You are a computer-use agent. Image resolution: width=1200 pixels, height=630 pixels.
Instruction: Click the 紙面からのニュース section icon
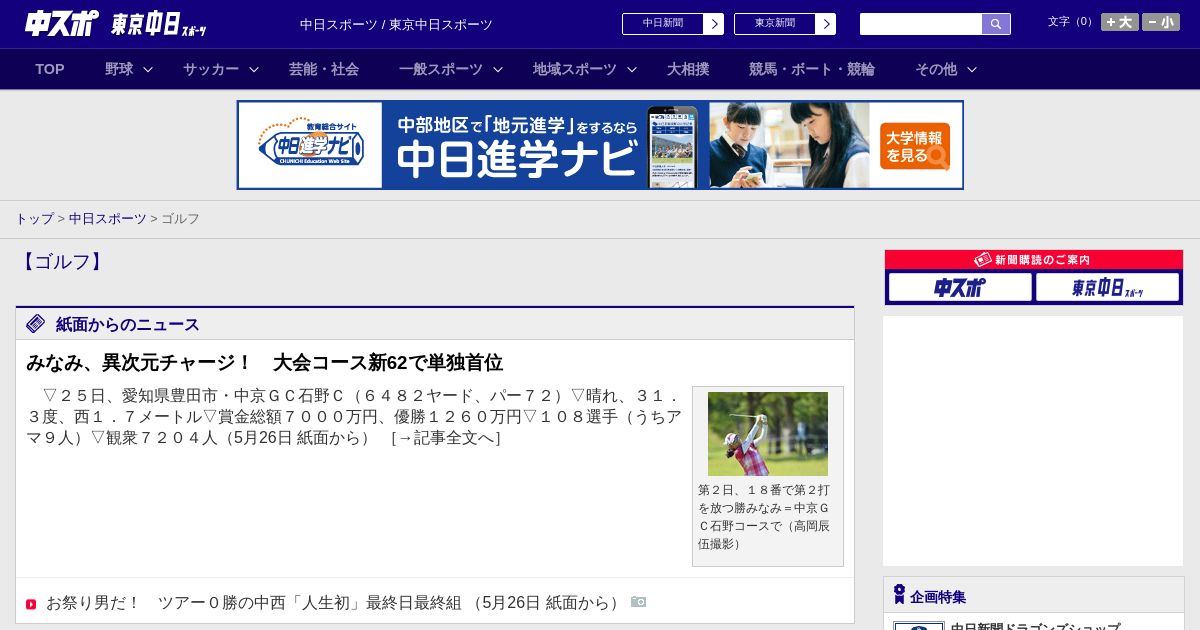tap(36, 324)
